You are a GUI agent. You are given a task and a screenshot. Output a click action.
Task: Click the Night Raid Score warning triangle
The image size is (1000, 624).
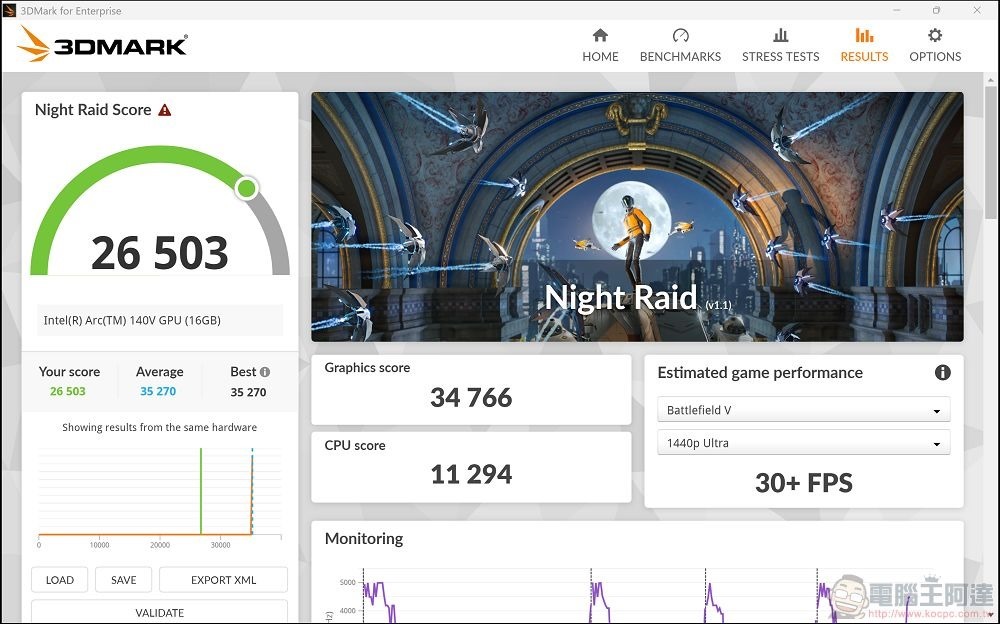click(x=165, y=110)
